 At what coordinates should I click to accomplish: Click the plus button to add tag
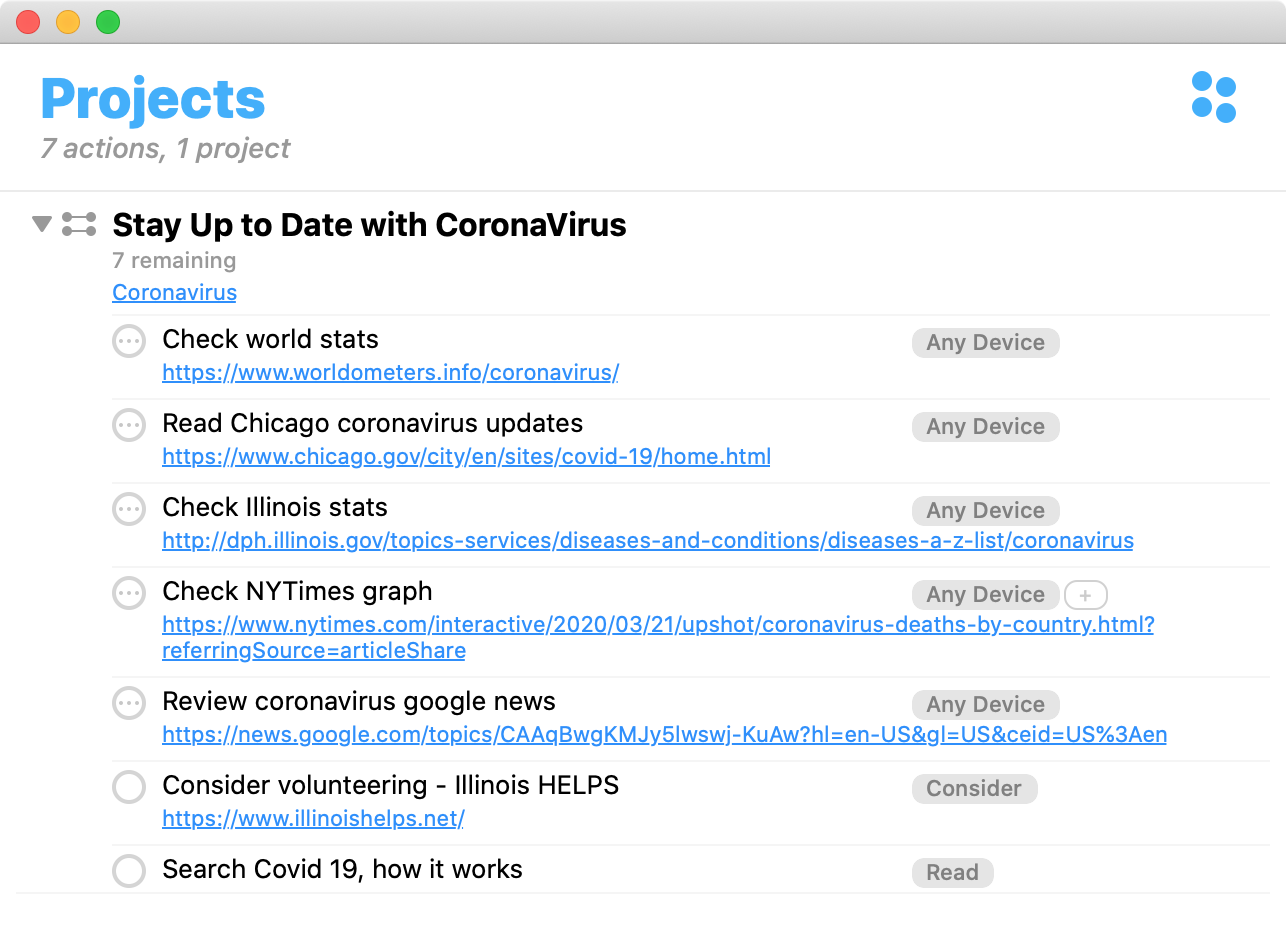[x=1085, y=595]
